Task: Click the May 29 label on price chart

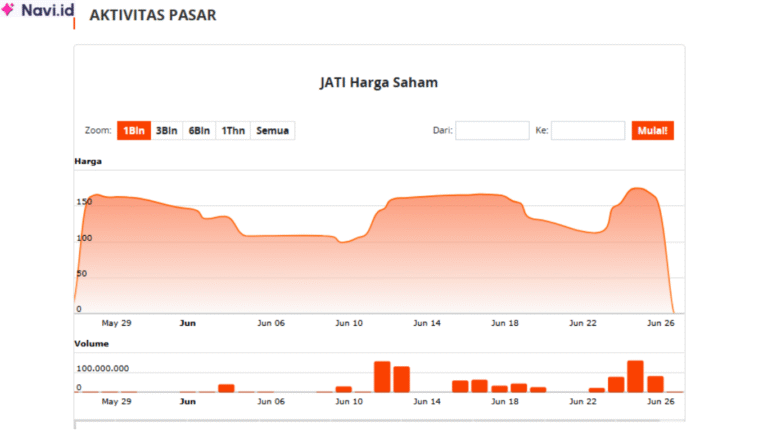Action: pos(117,323)
